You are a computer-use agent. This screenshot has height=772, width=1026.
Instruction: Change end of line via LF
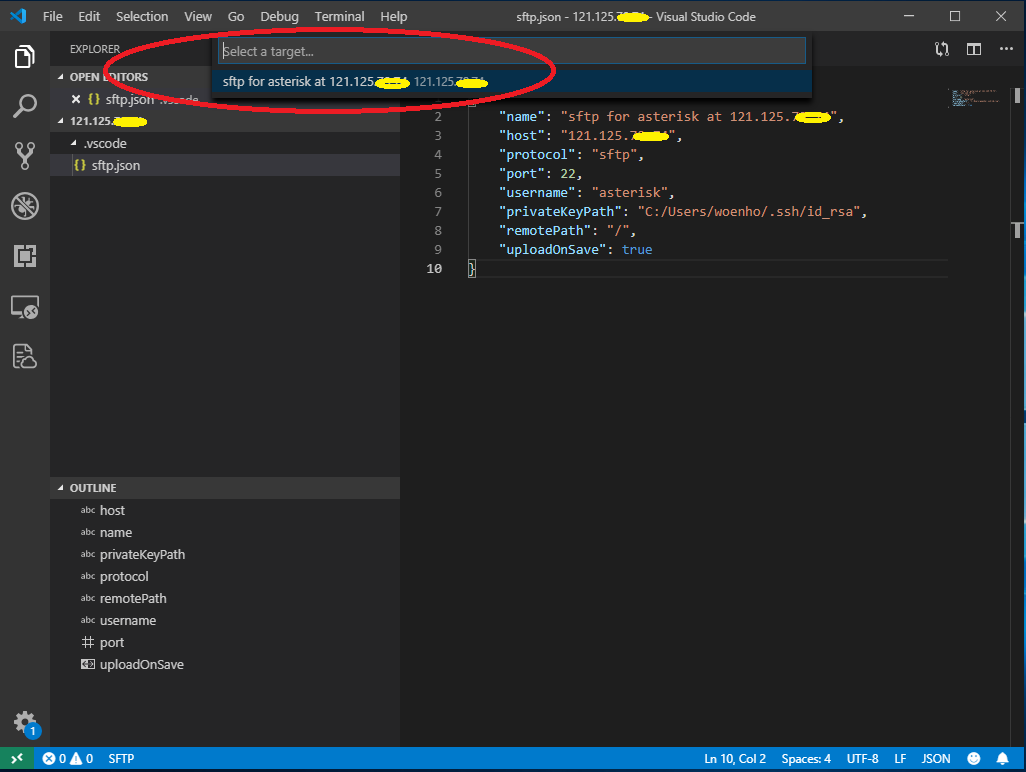click(x=900, y=759)
